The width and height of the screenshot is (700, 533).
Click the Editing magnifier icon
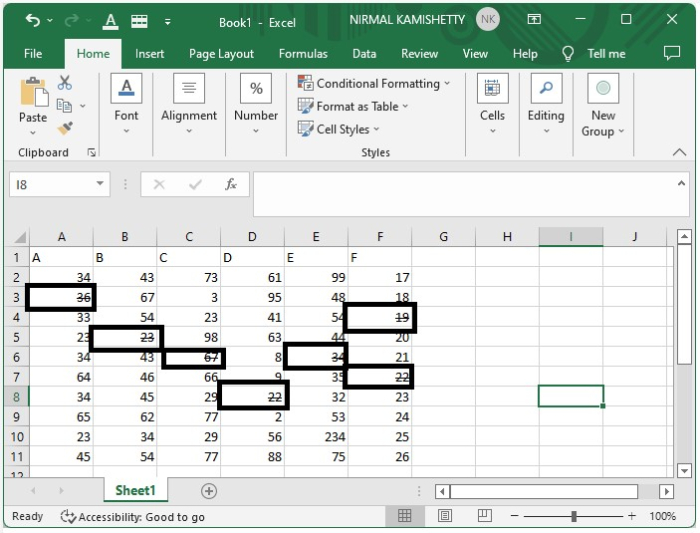point(546,88)
